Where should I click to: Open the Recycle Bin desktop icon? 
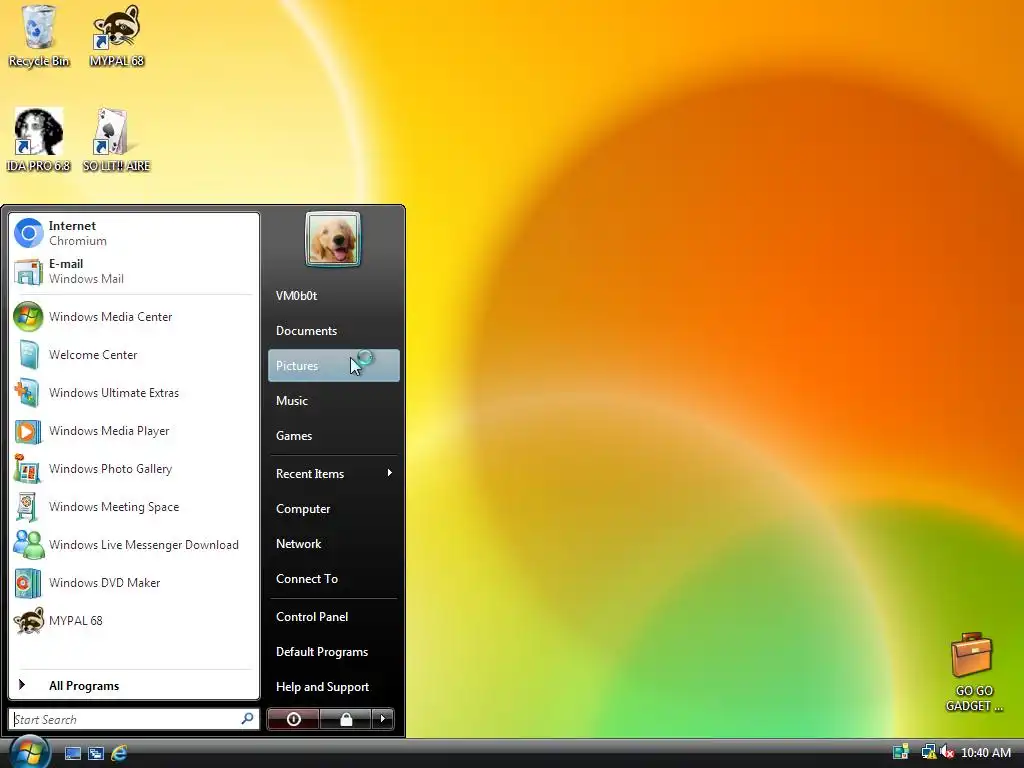pyautogui.click(x=39, y=36)
